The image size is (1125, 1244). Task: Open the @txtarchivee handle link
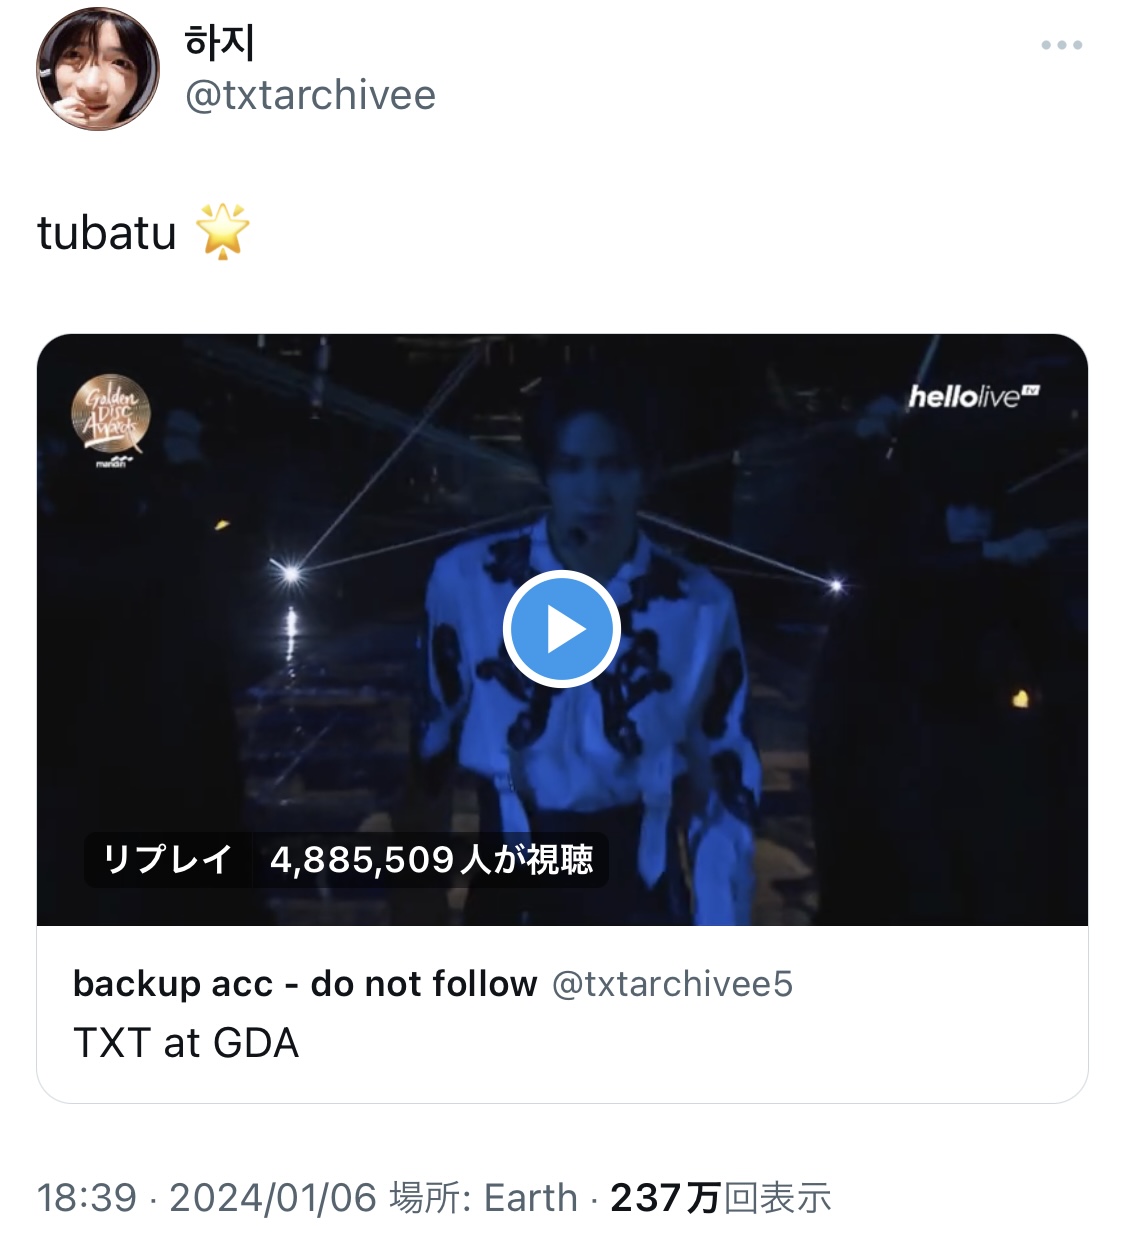[310, 96]
